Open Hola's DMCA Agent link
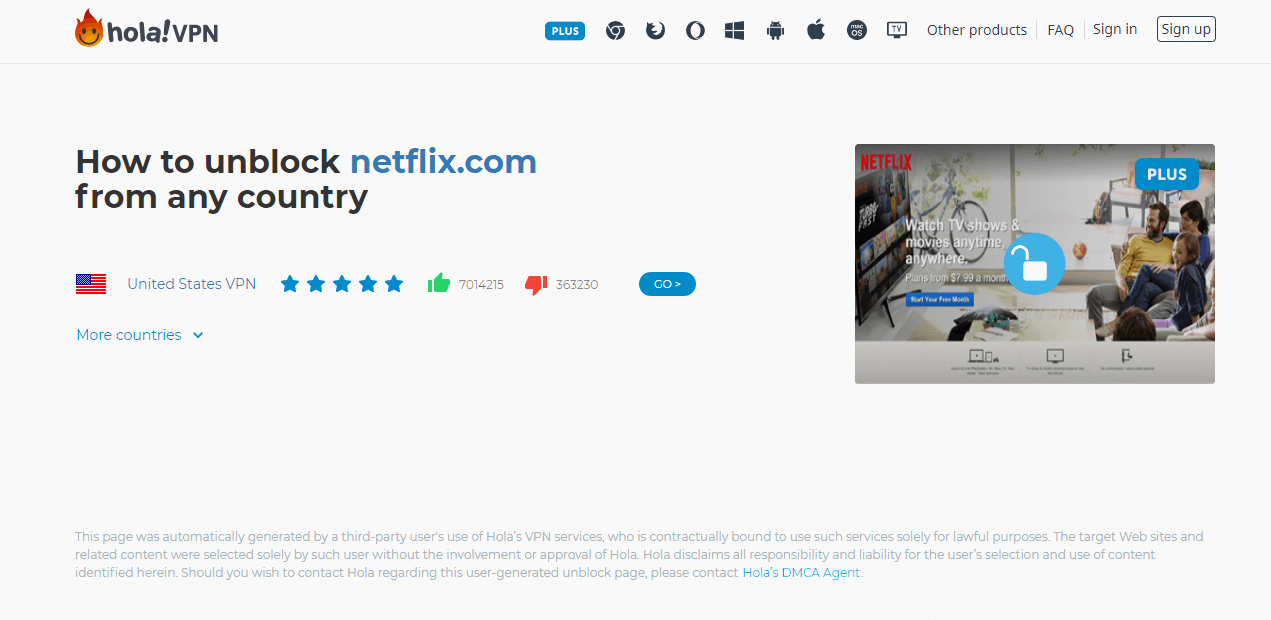The height and width of the screenshot is (620, 1271). [x=801, y=573]
